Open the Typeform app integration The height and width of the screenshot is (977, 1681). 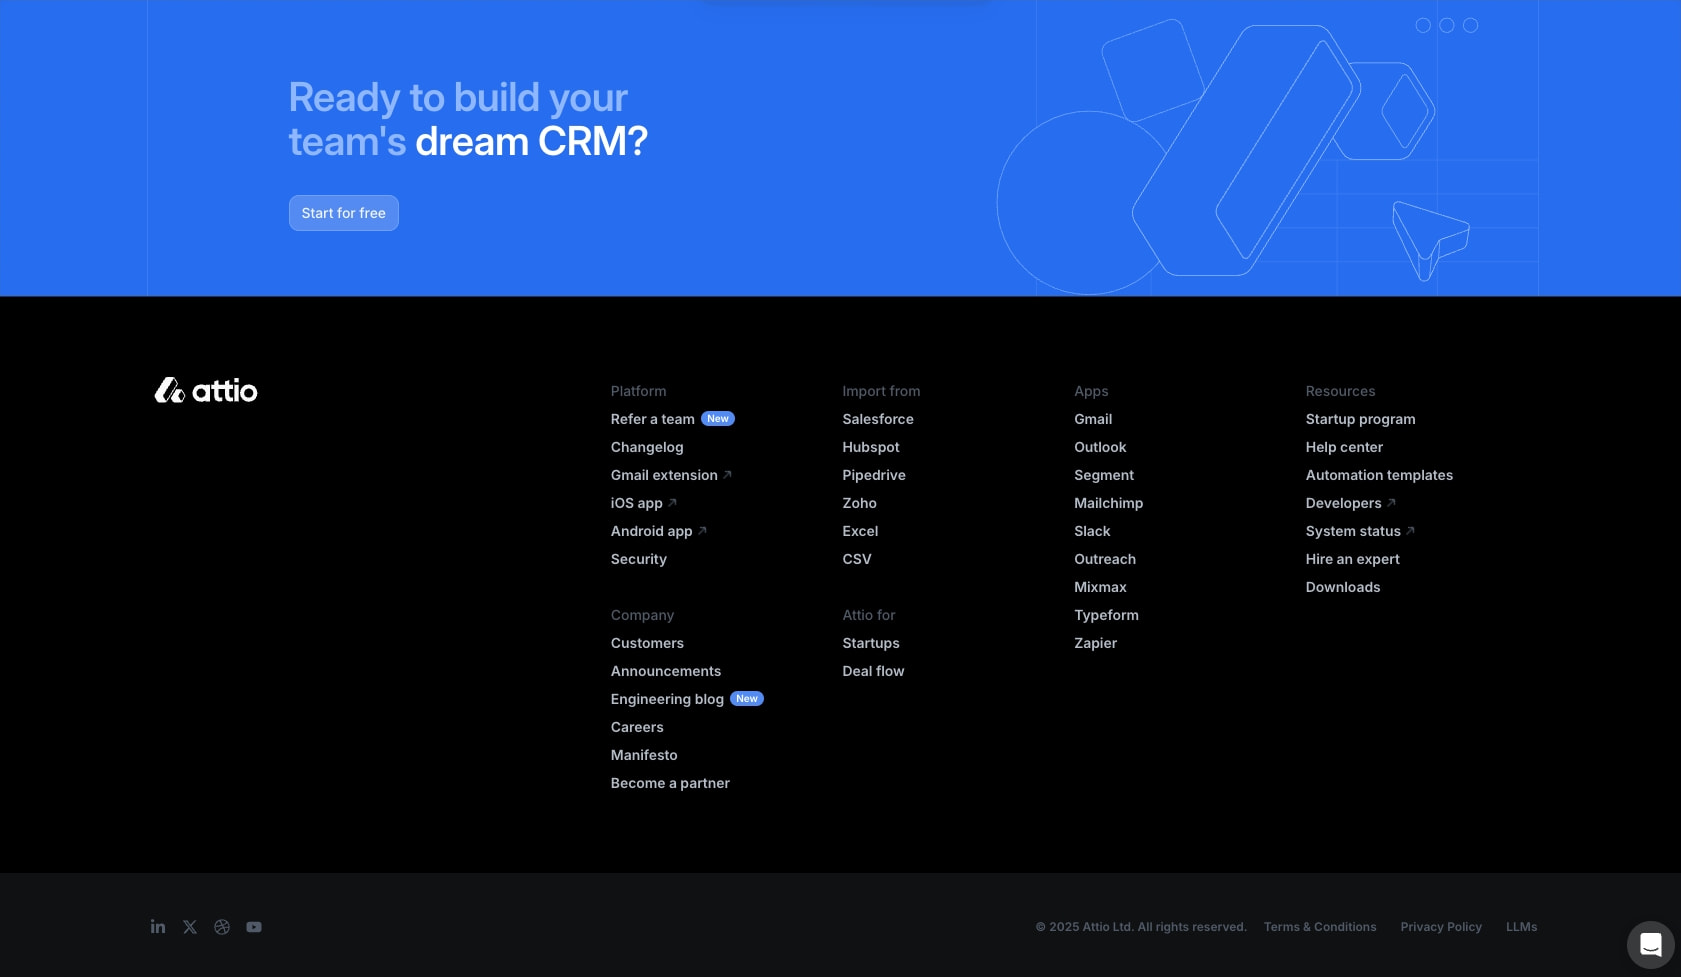pos(1106,615)
